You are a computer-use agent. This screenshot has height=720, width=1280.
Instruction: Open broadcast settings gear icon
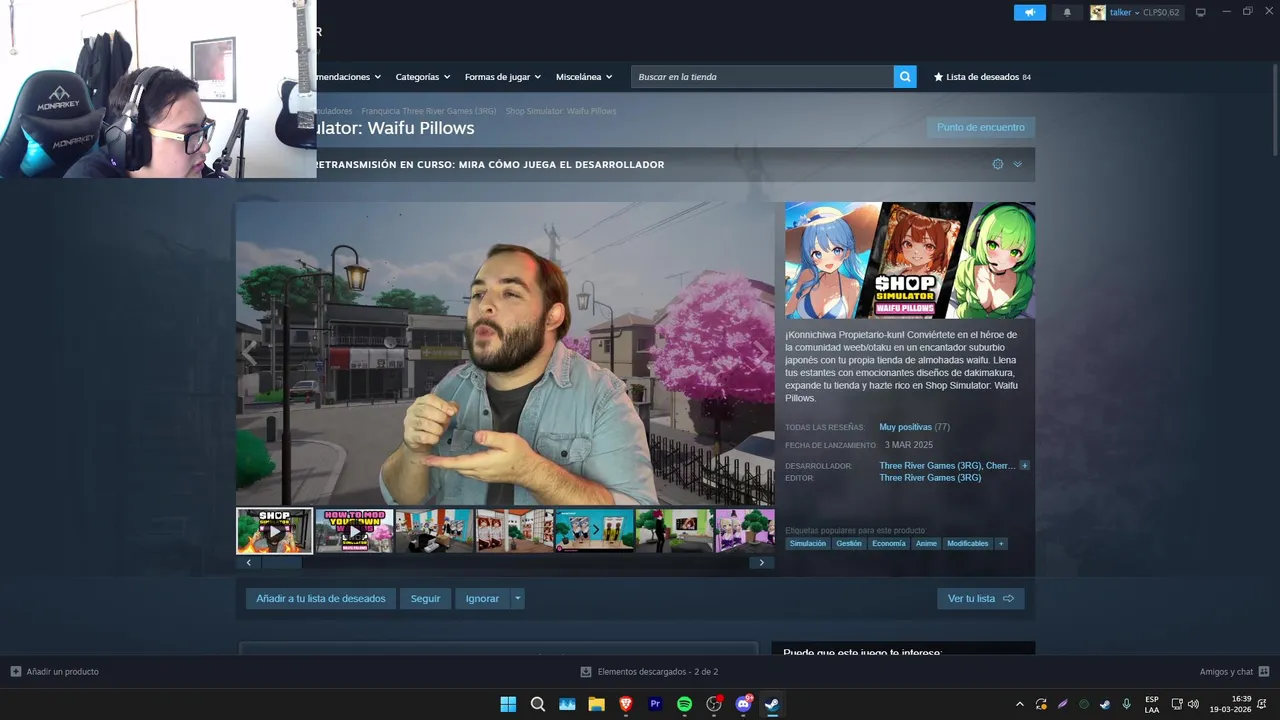tap(998, 164)
